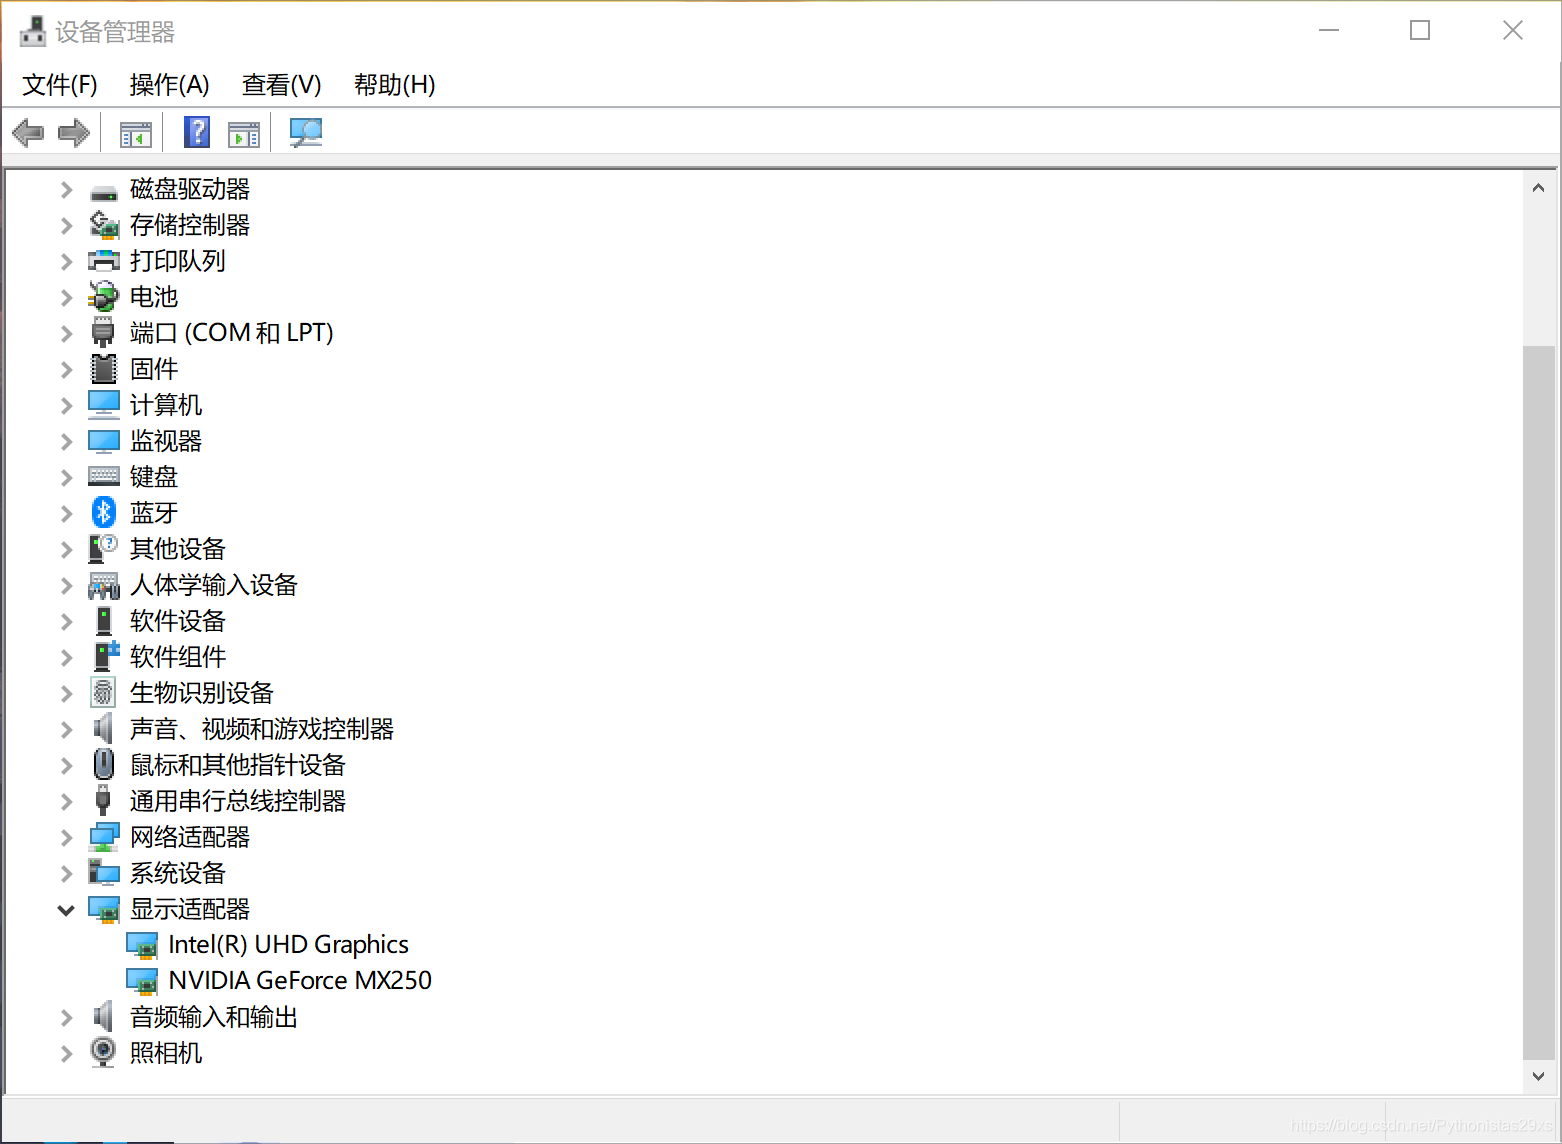Click the Device Manager title bar icon
Viewport: 1562px width, 1144px height.
pyautogui.click(x=32, y=32)
